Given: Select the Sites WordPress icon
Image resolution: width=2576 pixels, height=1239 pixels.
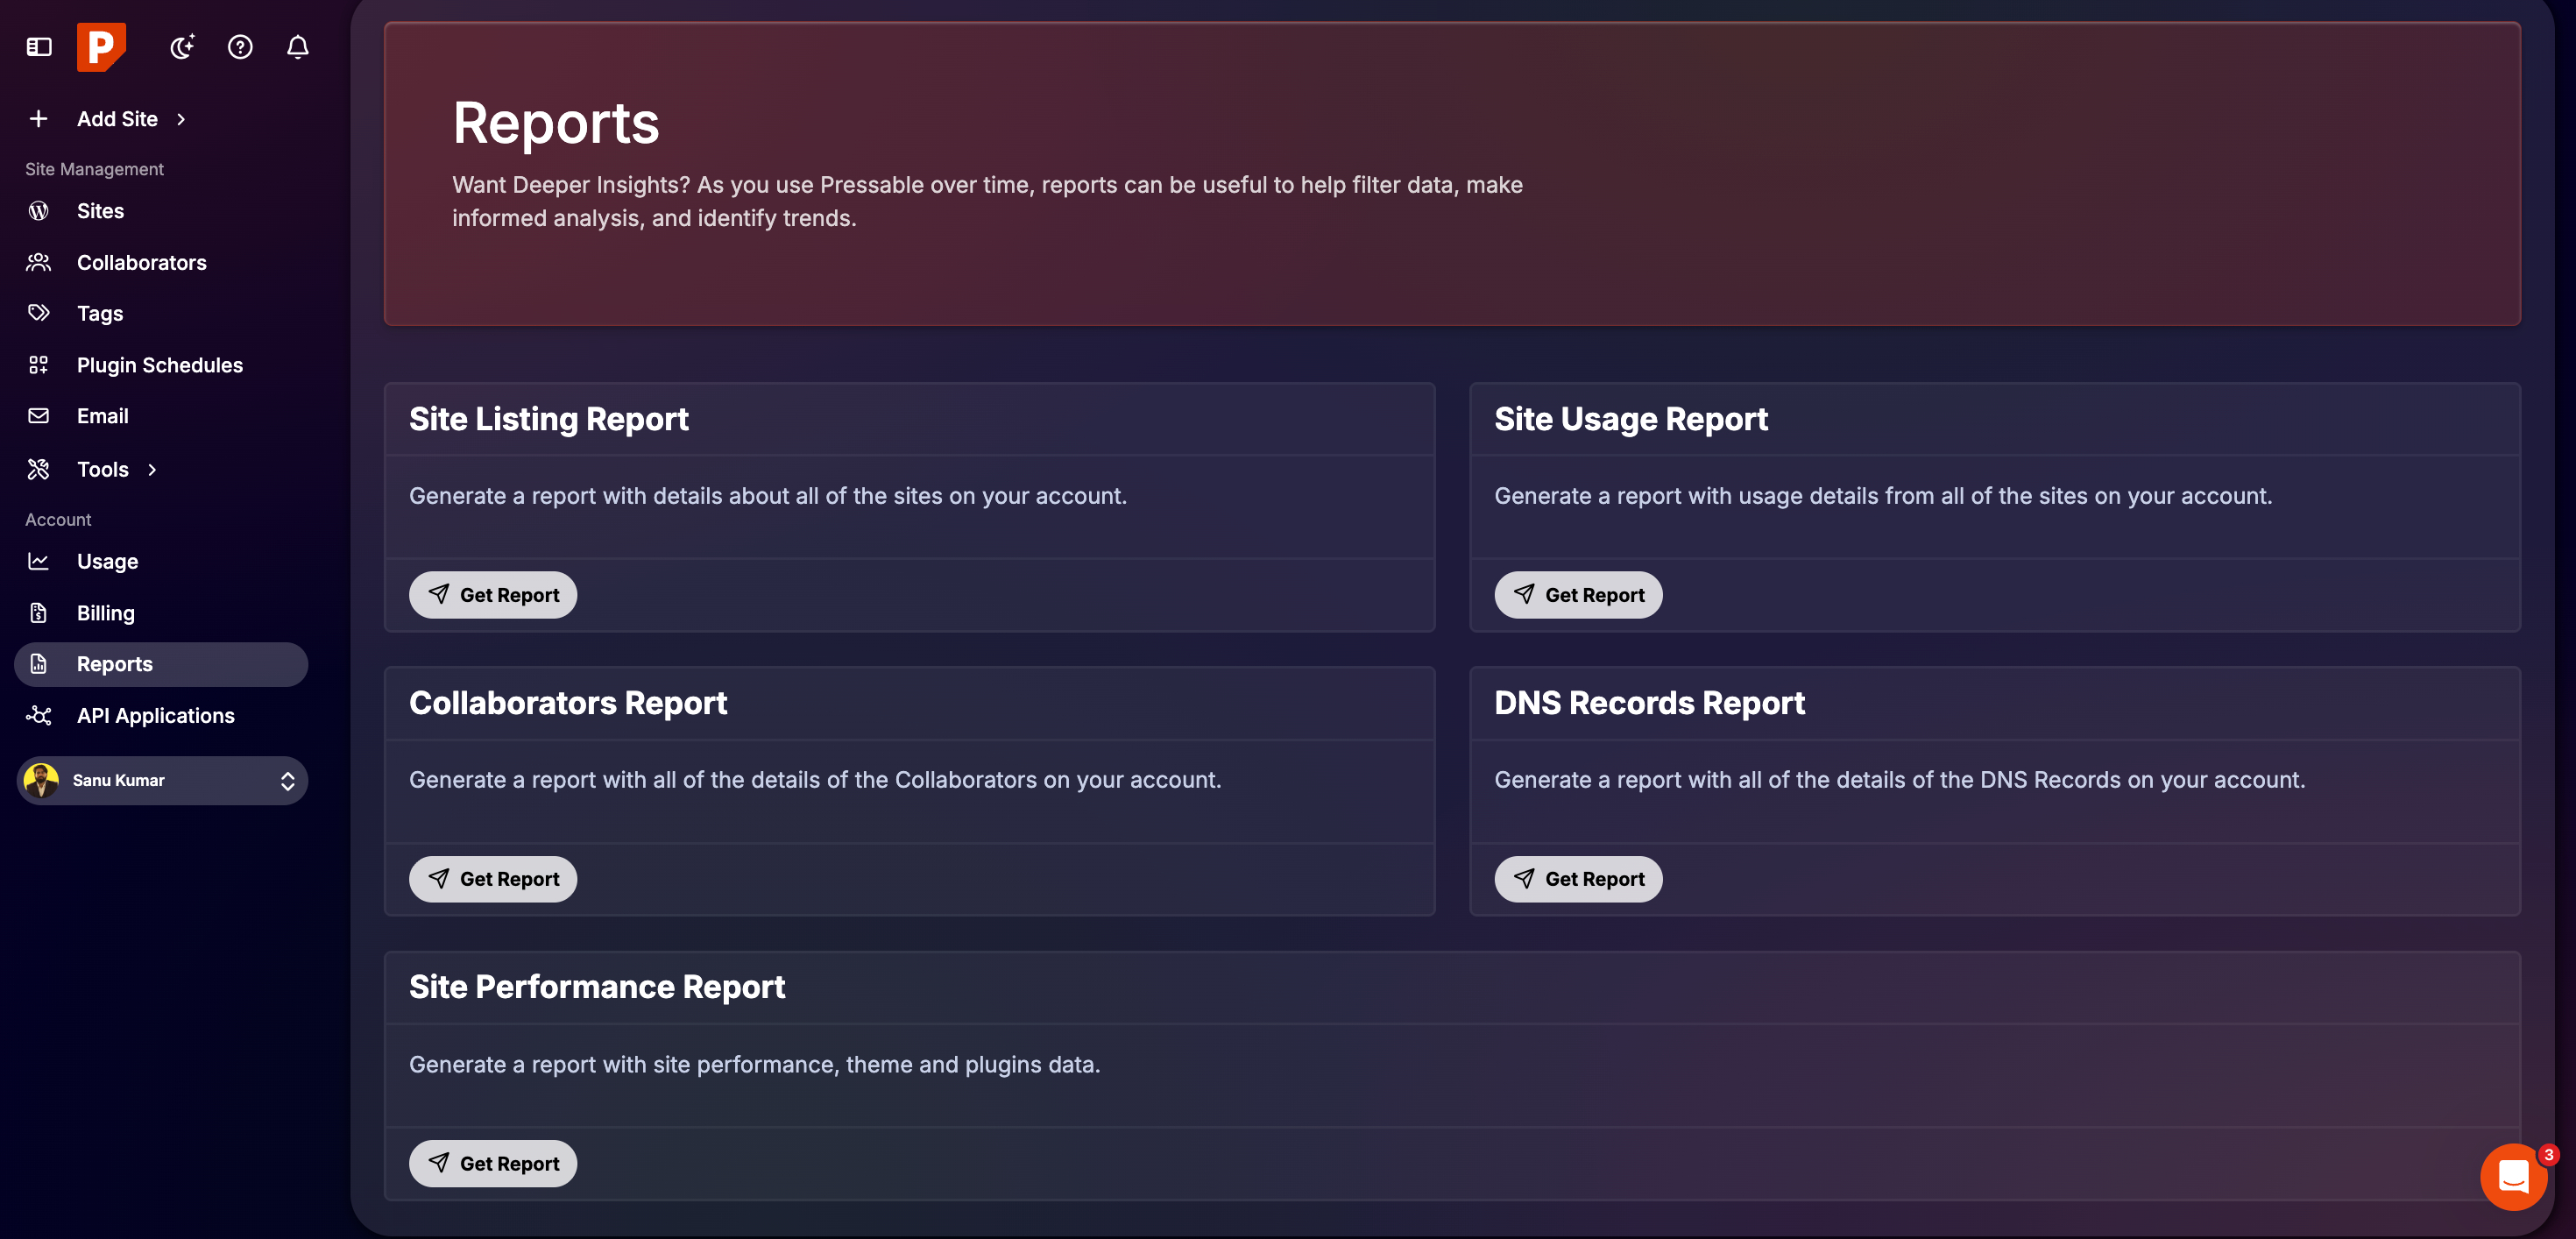Looking at the screenshot, I should pos(39,211).
